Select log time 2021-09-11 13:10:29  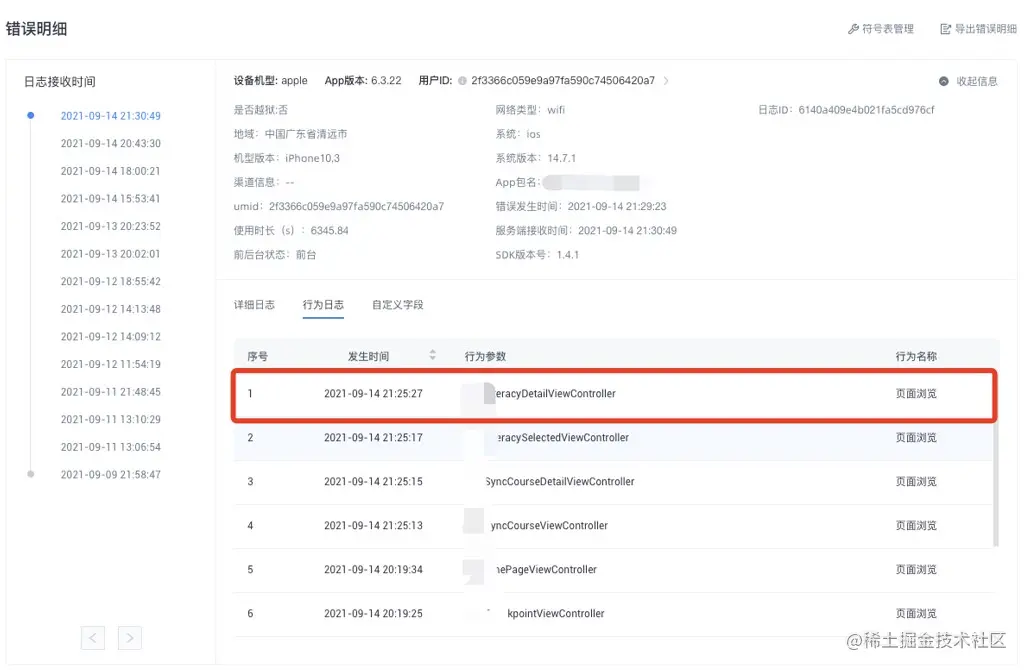pyautogui.click(x=111, y=419)
